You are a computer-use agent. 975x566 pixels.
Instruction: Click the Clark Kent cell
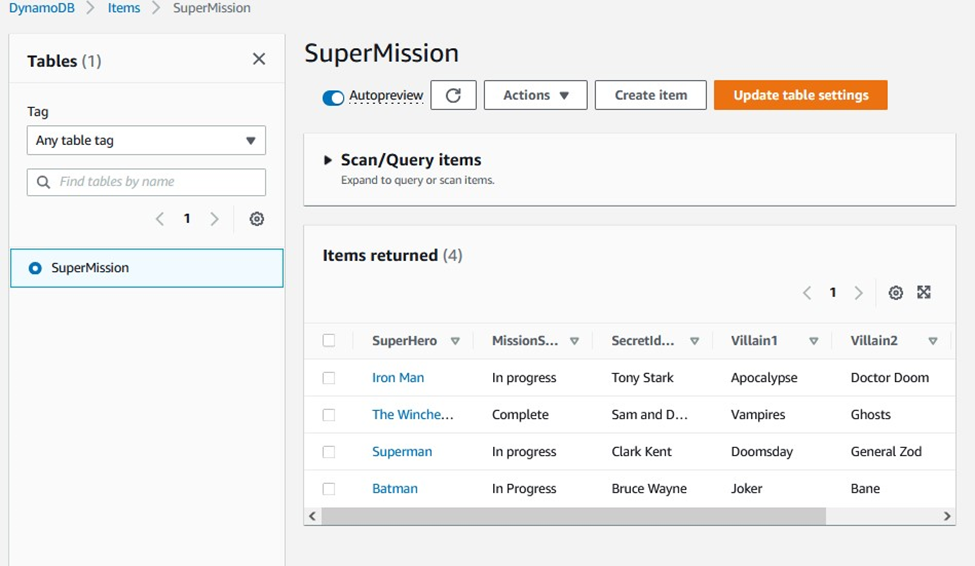point(641,452)
